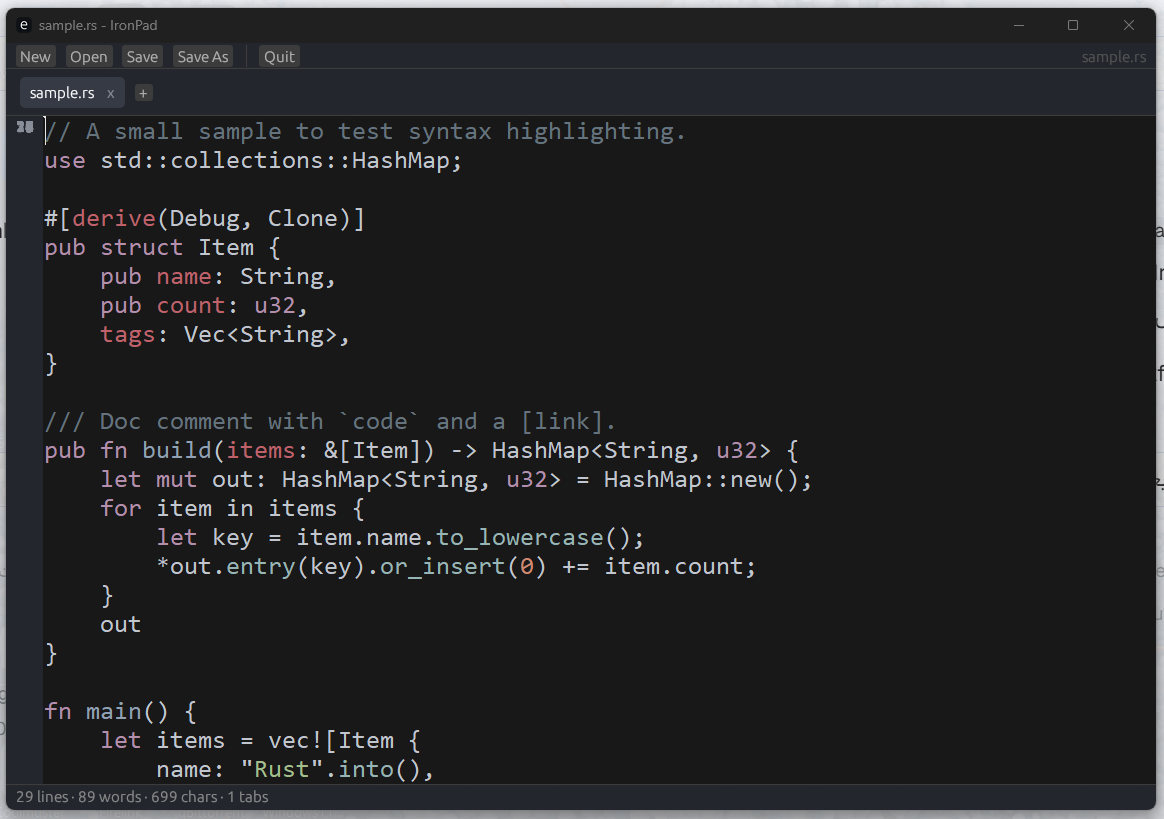This screenshot has width=1164, height=819.
Task: Click the 'let items = vec![Item {' line
Action: [261, 740]
